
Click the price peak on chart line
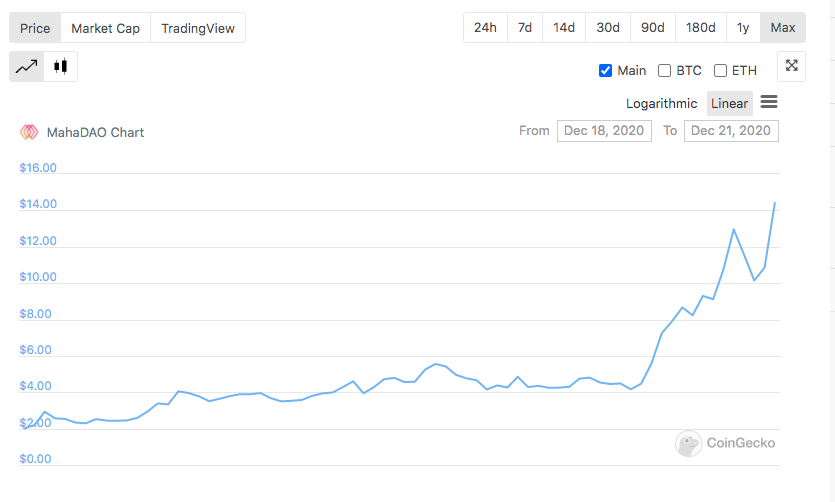pos(774,203)
